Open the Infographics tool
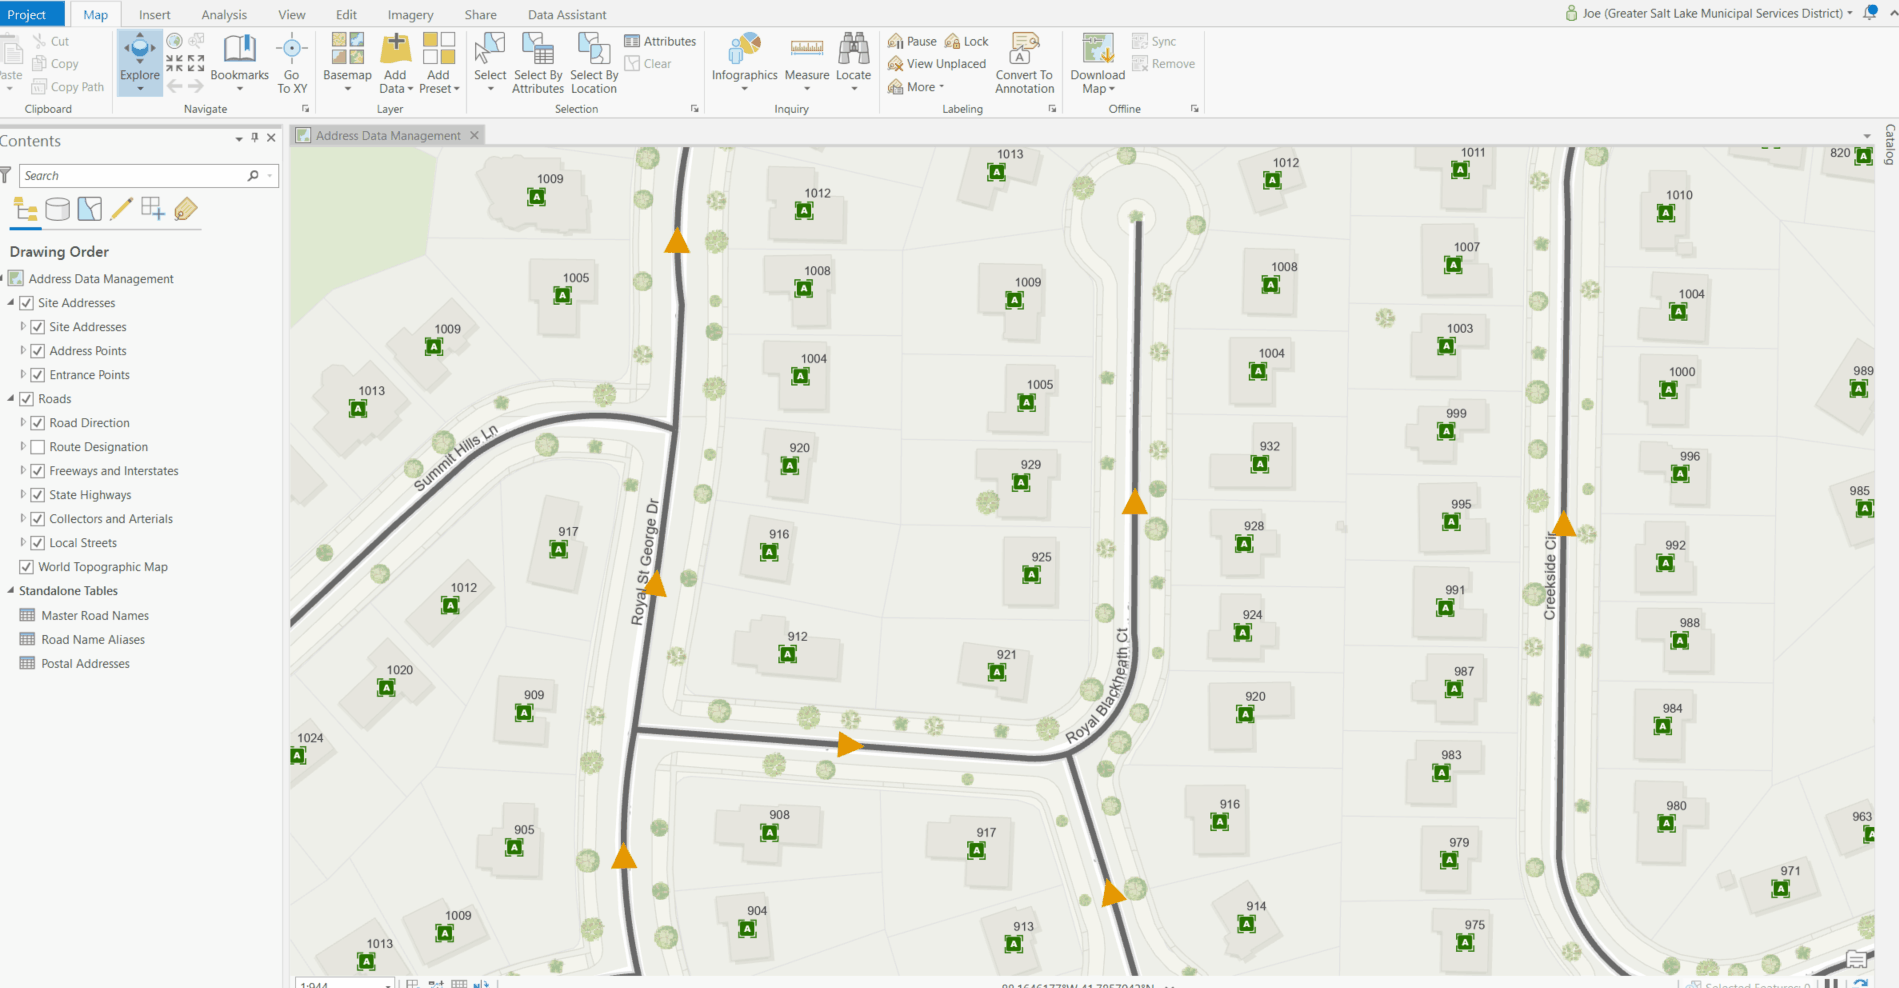This screenshot has width=1899, height=988. click(744, 62)
